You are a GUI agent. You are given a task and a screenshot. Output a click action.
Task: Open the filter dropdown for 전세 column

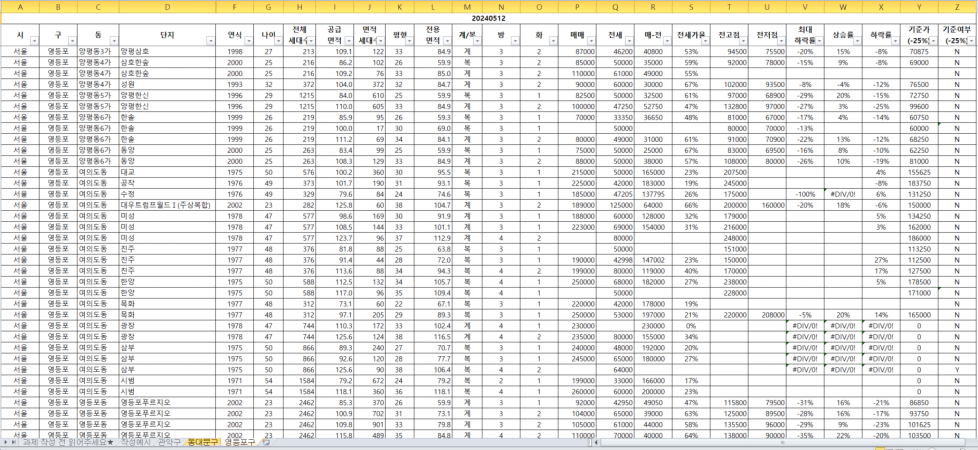pyautogui.click(x=629, y=41)
